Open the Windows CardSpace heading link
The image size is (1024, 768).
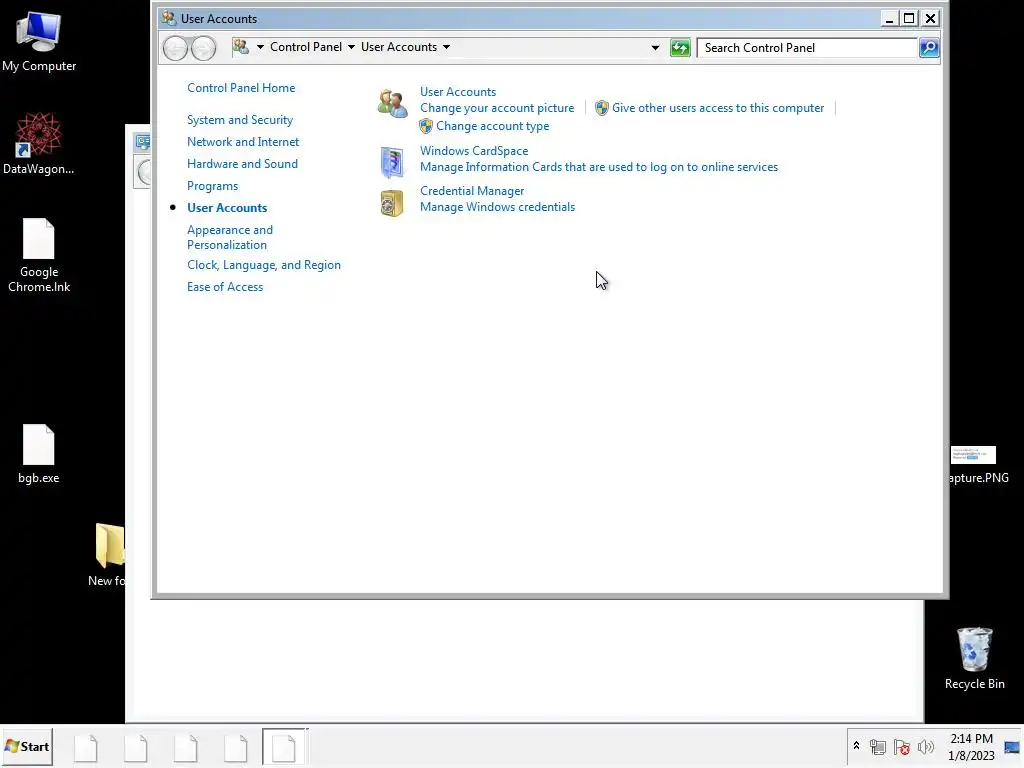(474, 151)
